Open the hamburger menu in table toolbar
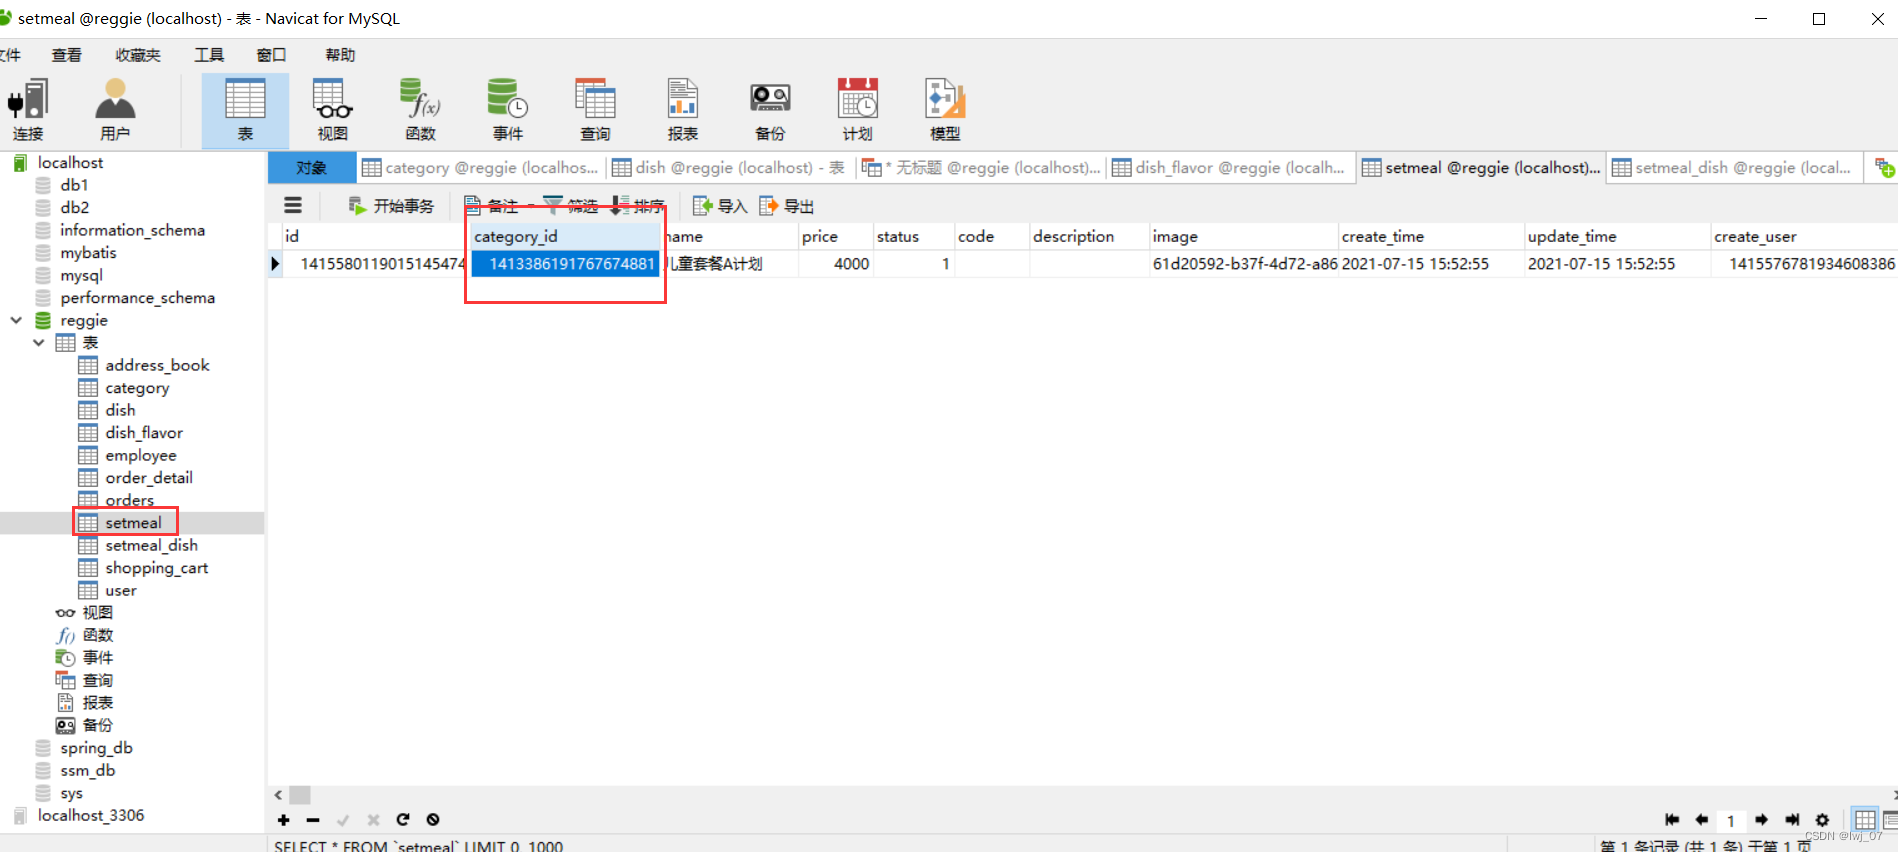Screen dimensions: 1898x852 (x=293, y=206)
